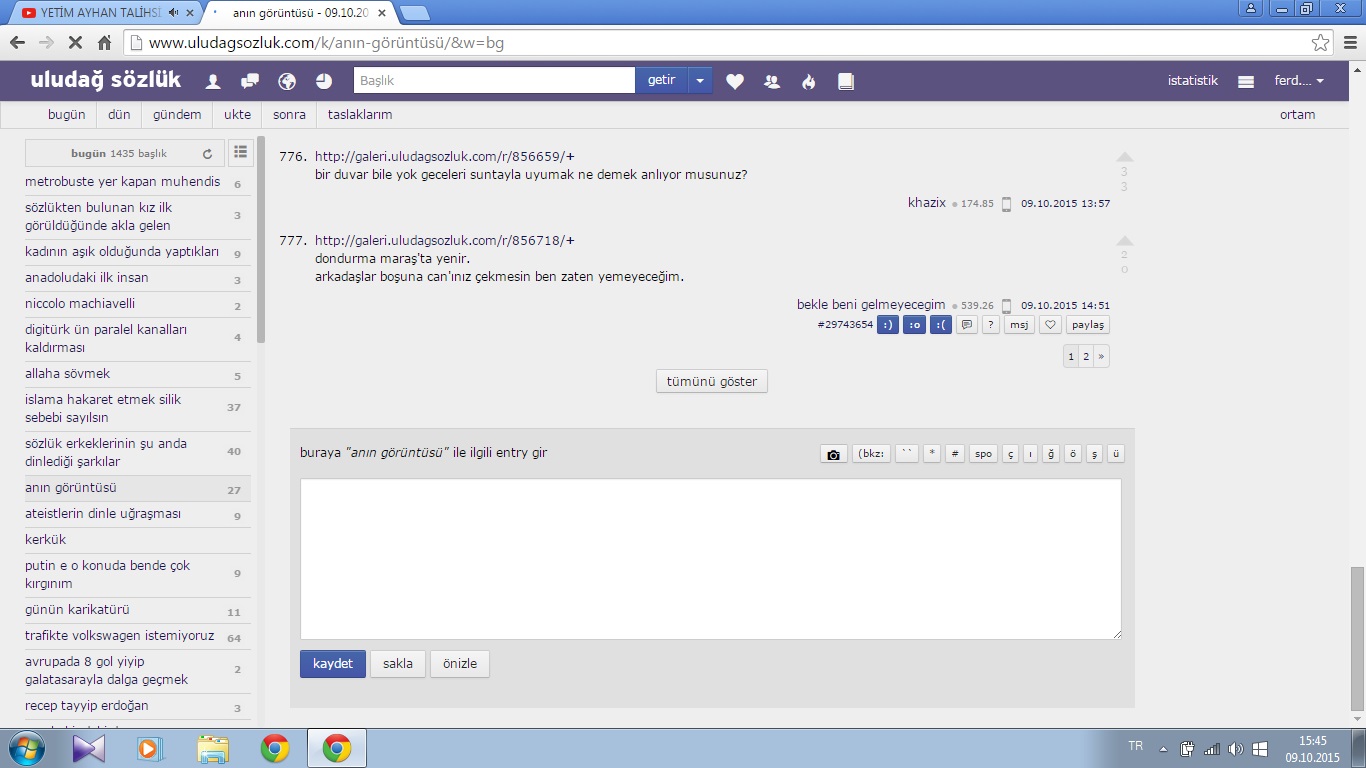Open the pie chart icon in header

pos(324,81)
